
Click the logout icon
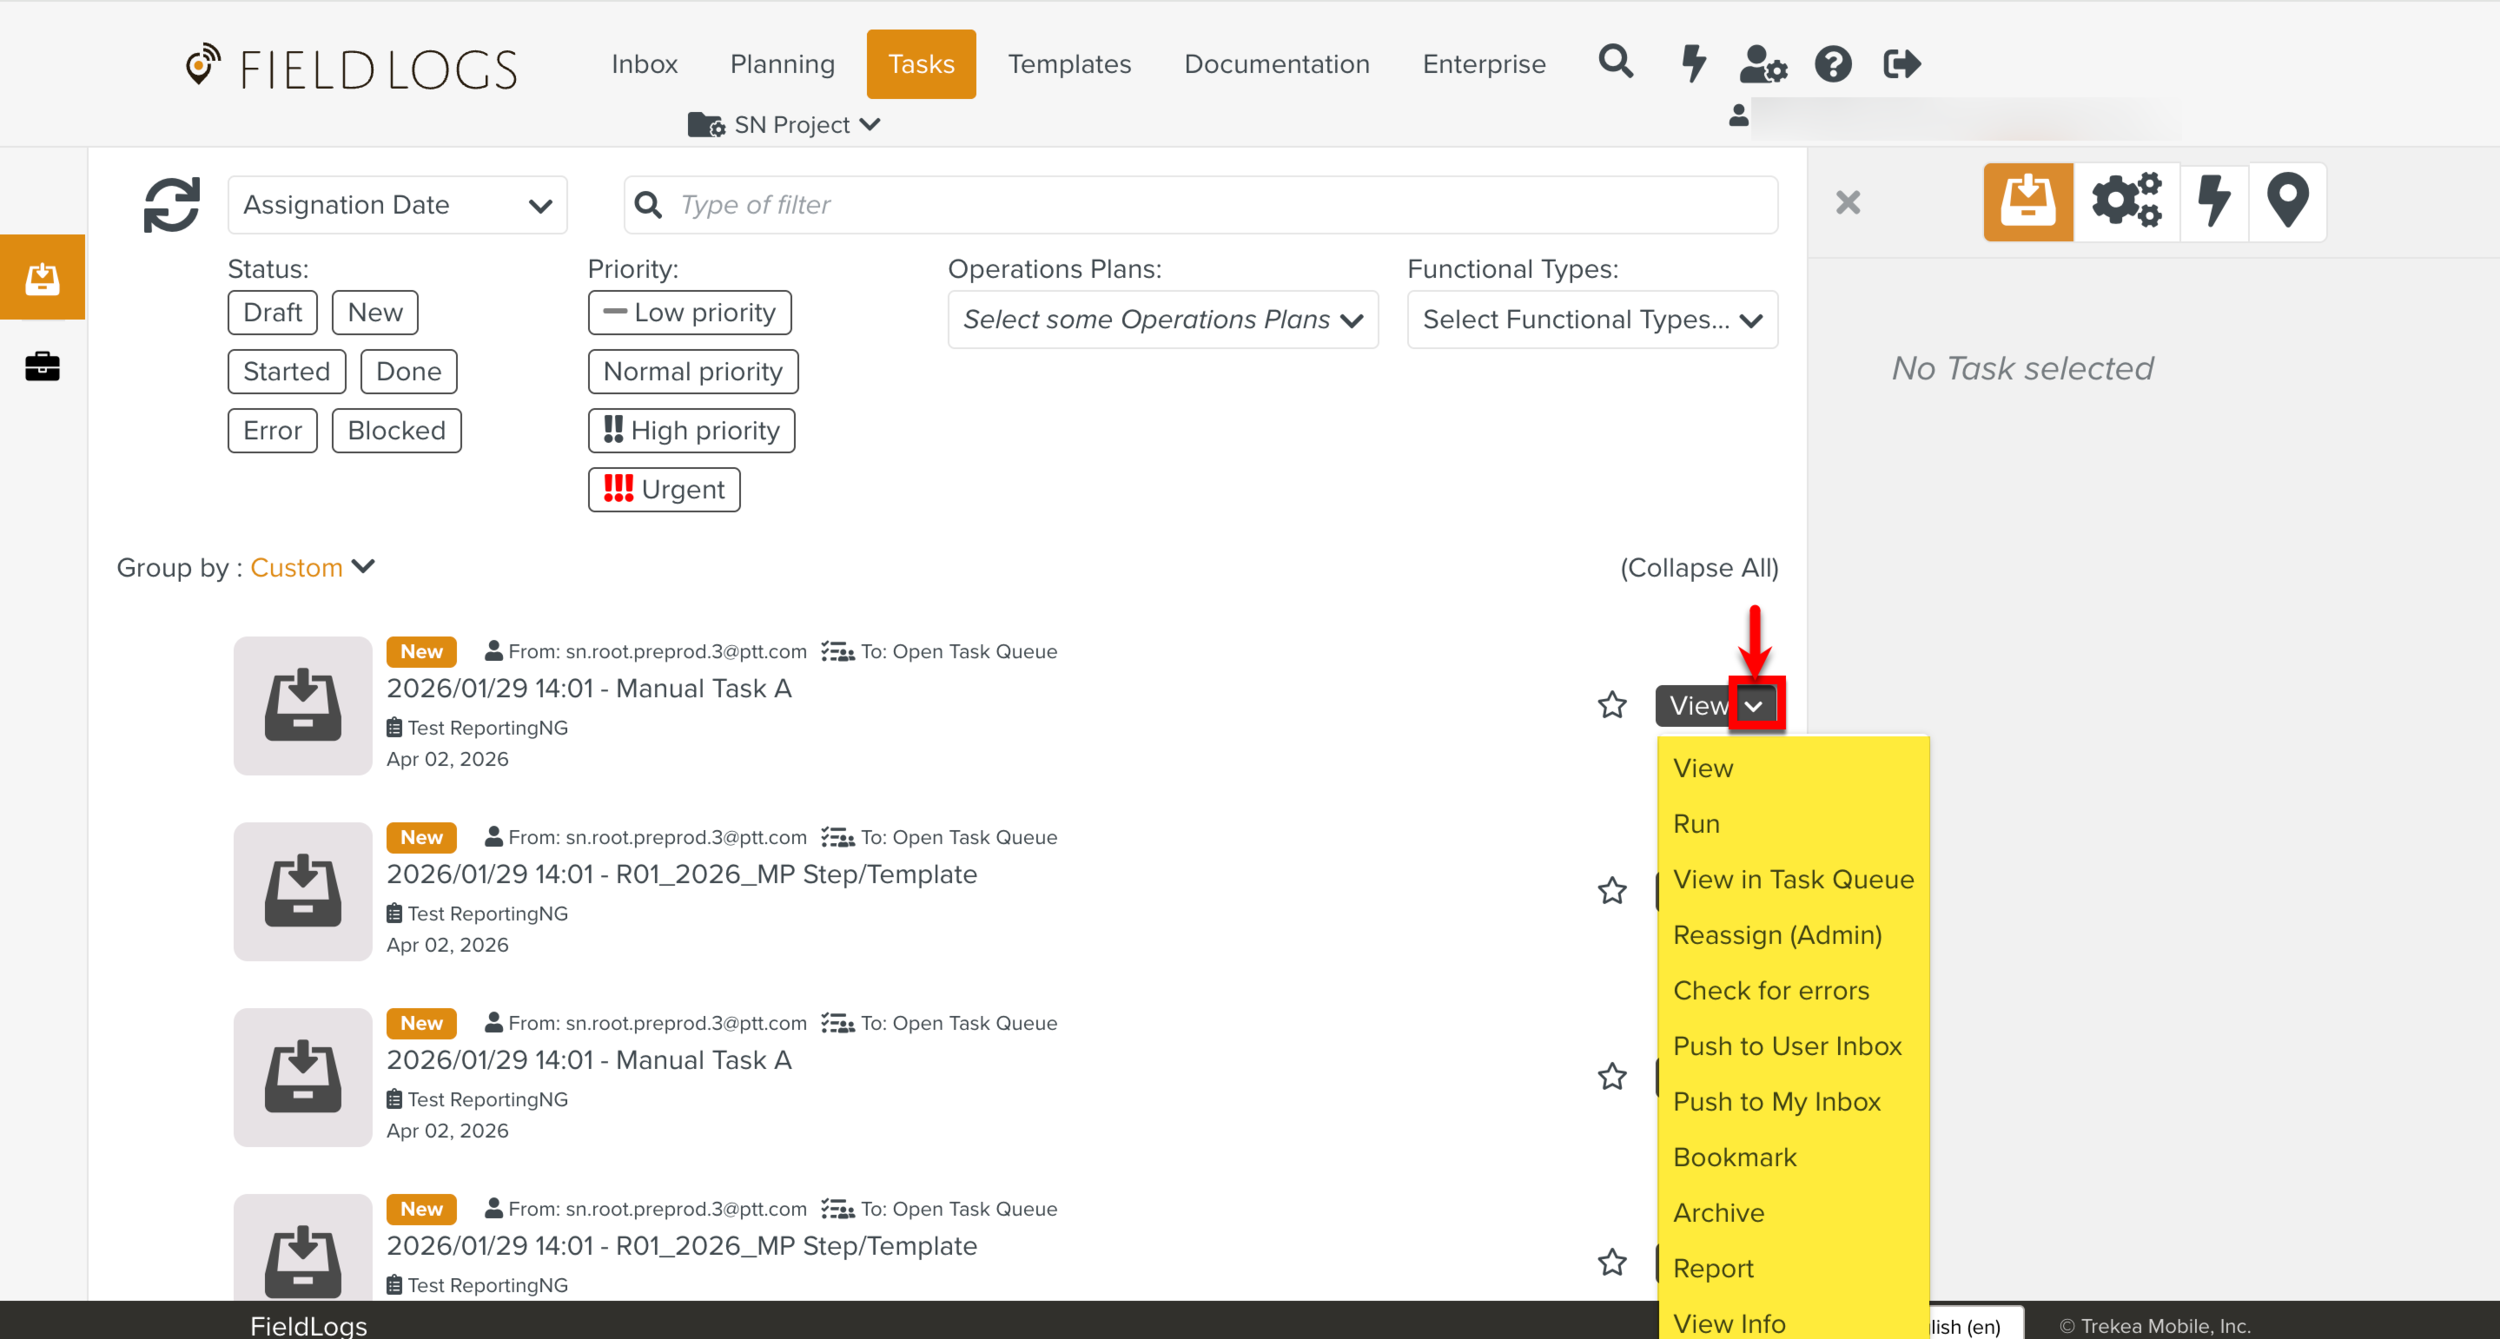pos(1901,64)
